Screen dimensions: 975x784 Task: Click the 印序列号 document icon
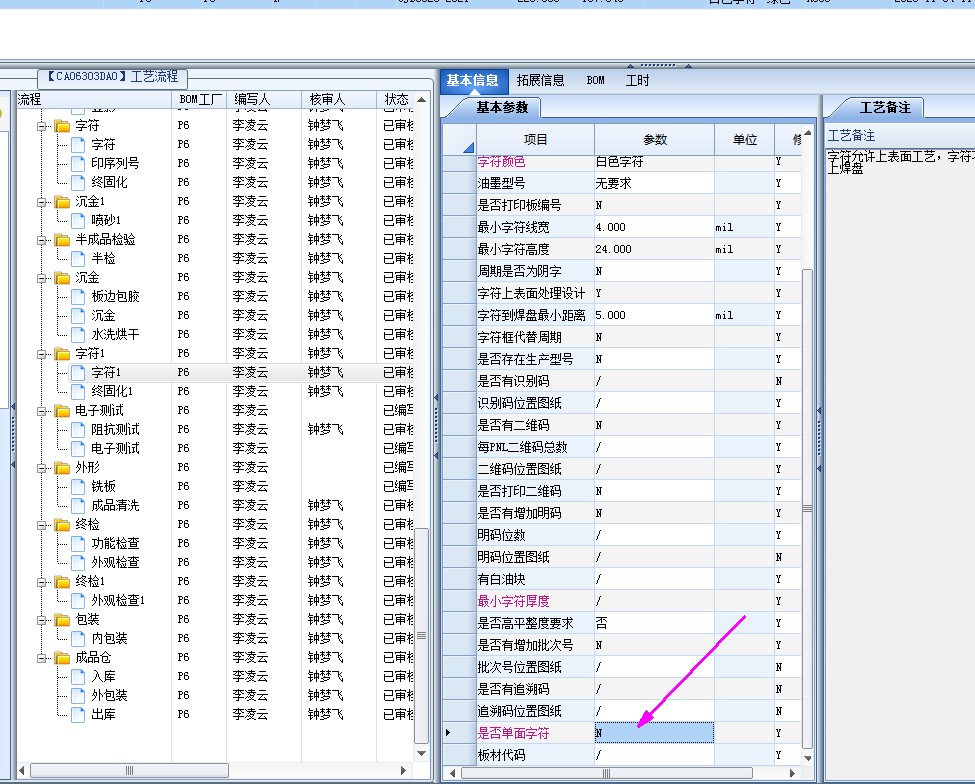pyautogui.click(x=78, y=164)
